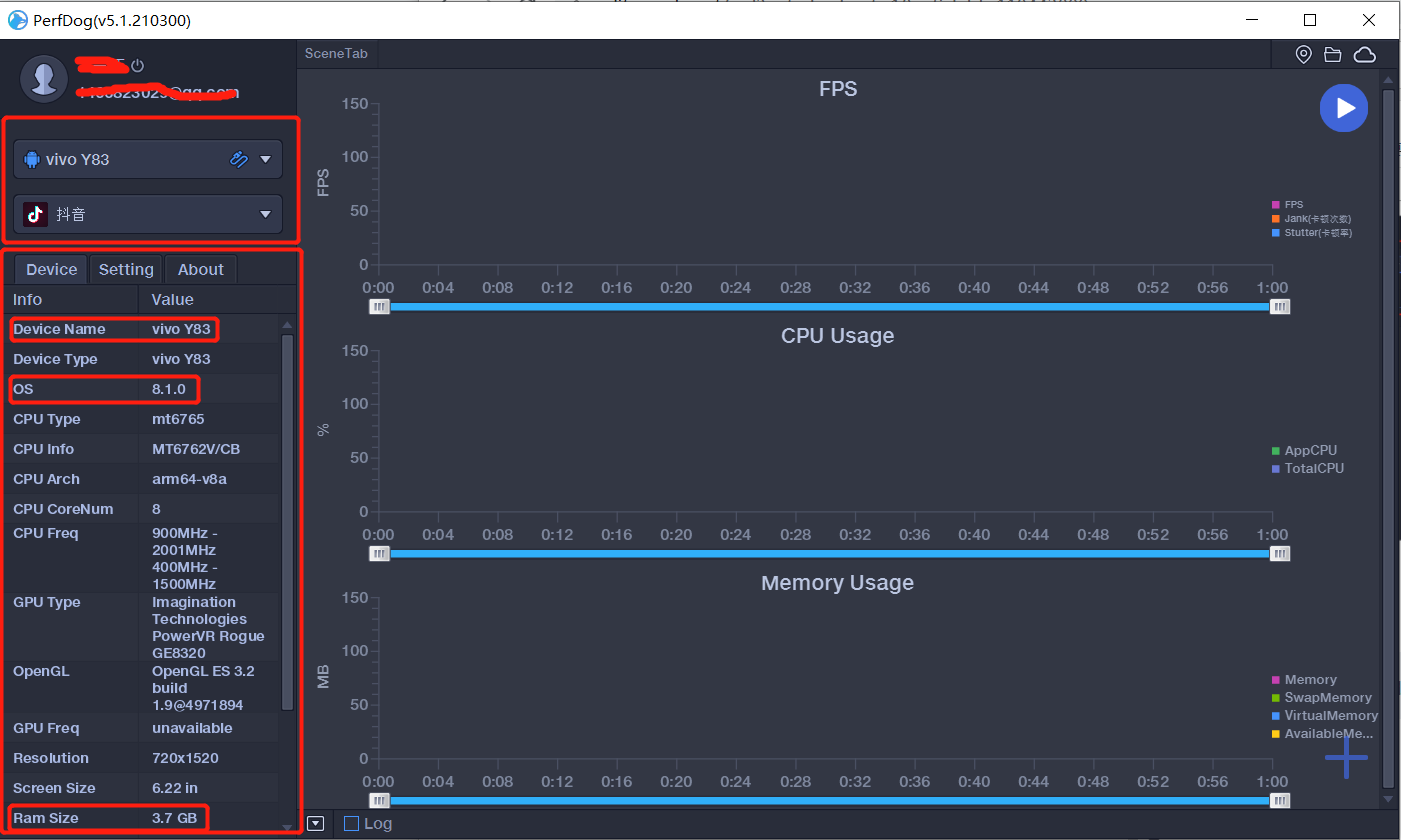The image size is (1401, 840).
Task: Select the Ram Size value 3.7 GB
Action: [175, 818]
